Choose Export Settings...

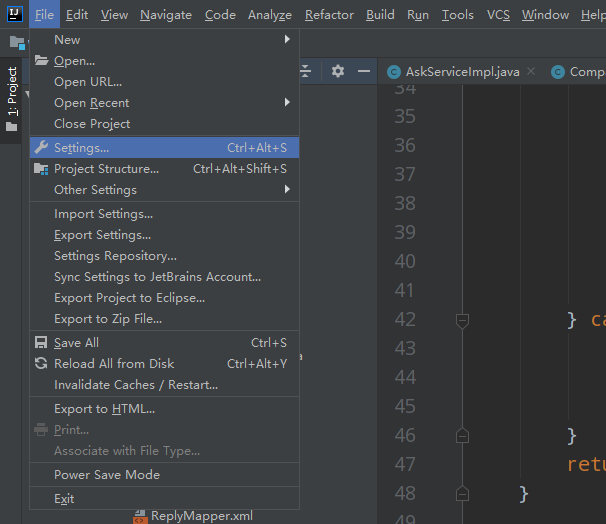164,235
